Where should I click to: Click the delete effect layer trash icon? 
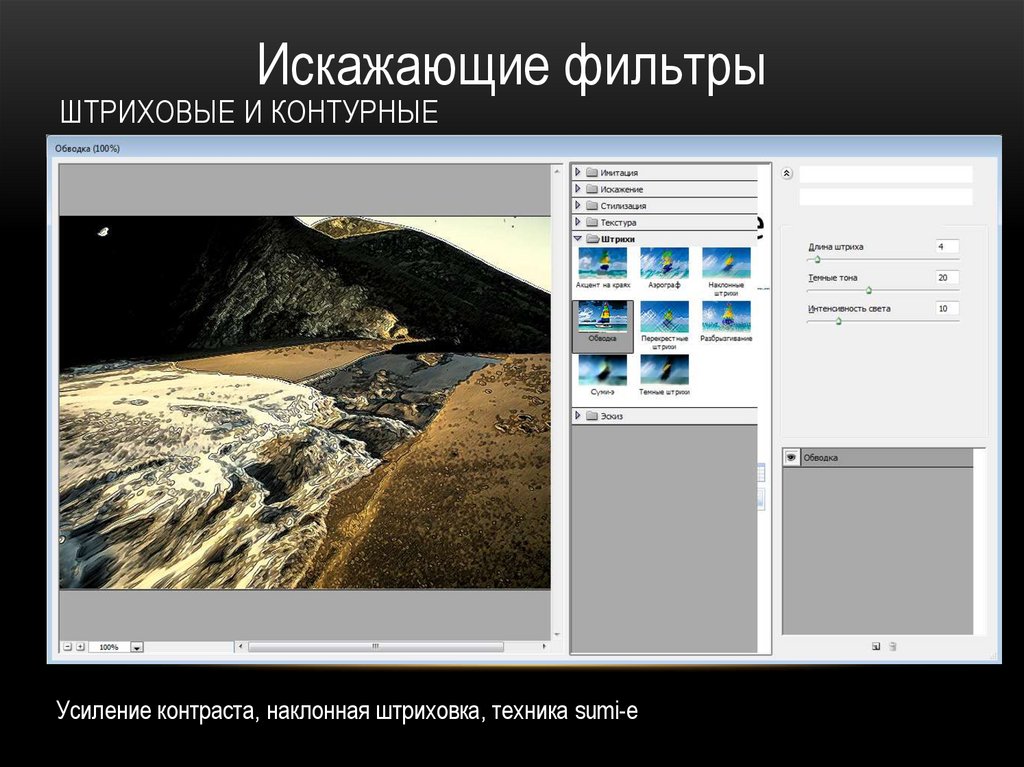893,646
